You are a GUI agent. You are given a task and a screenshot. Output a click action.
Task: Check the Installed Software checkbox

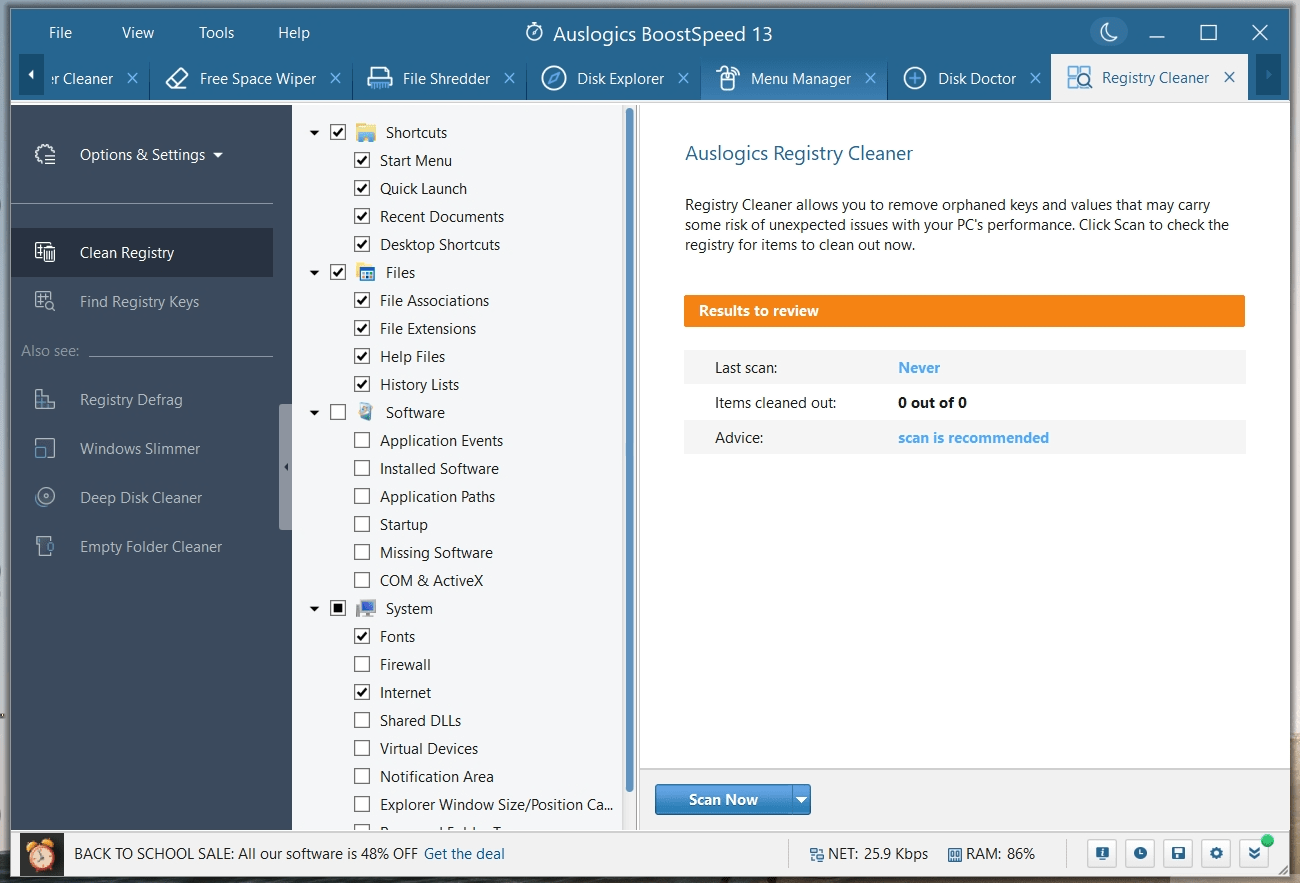pos(362,468)
